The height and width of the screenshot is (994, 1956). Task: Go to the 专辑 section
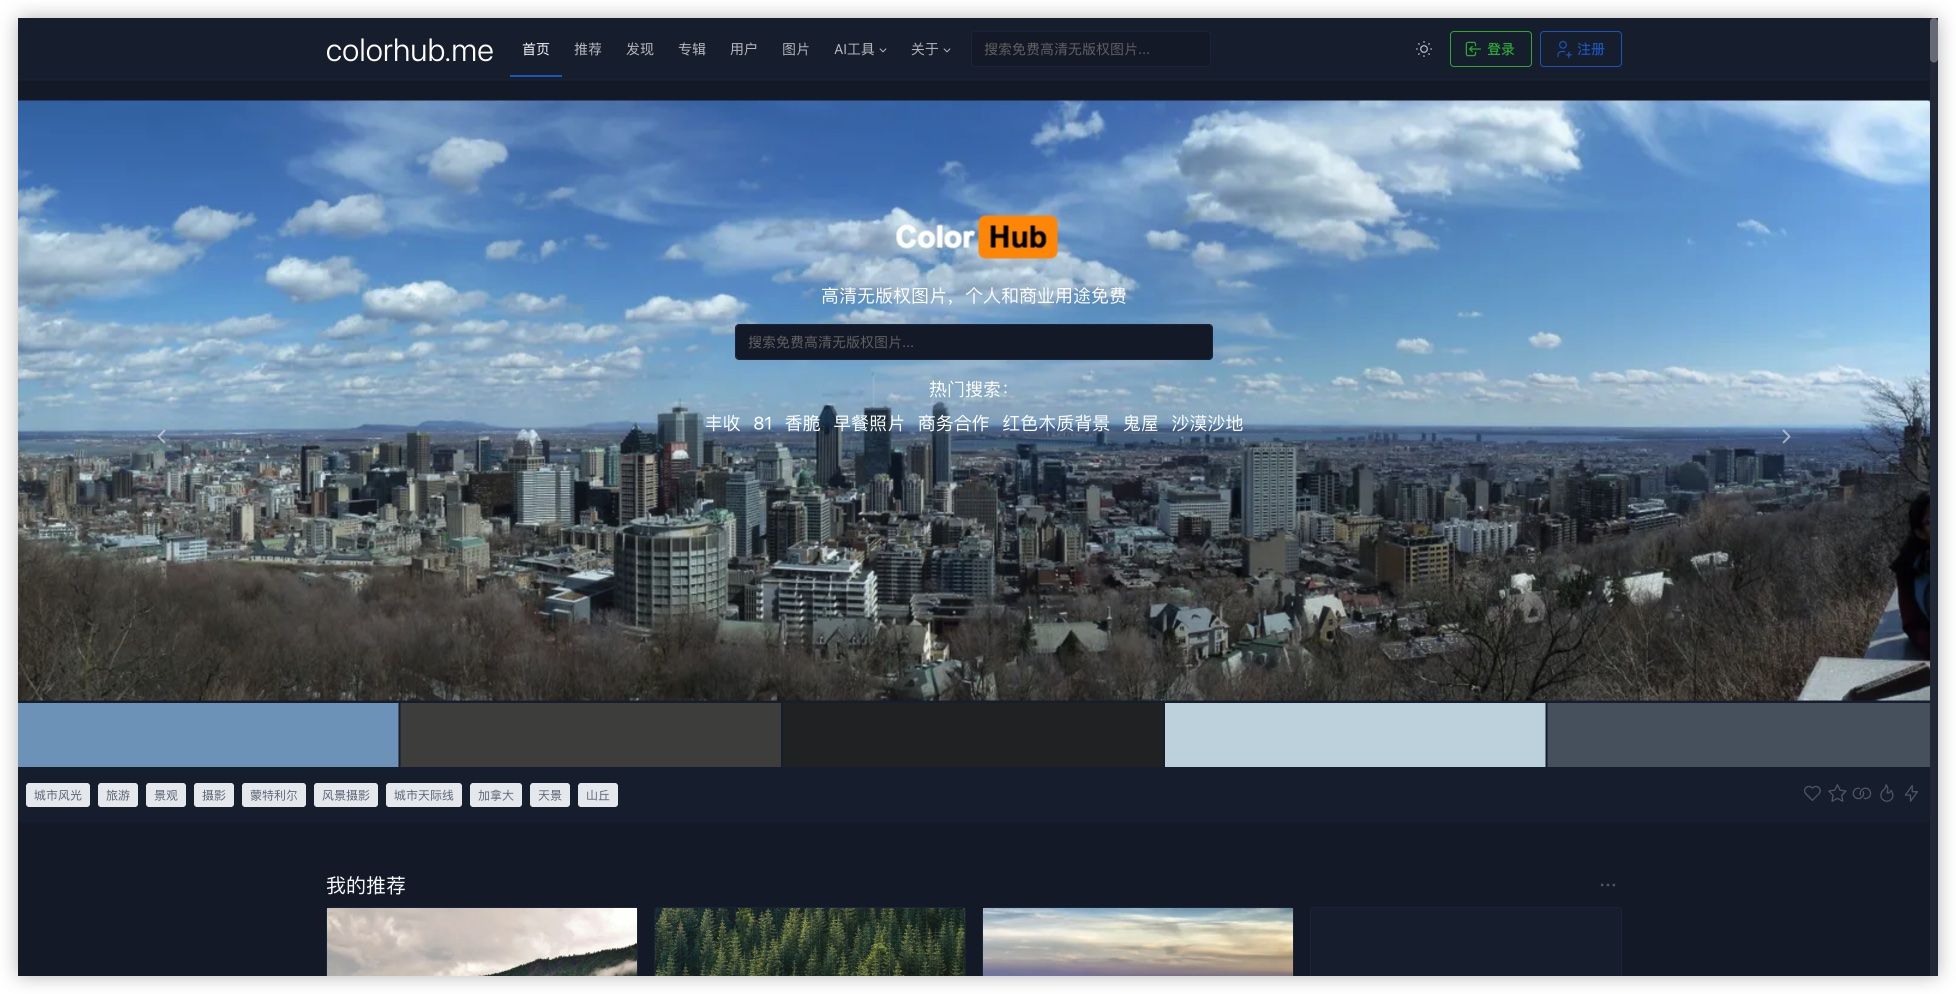click(691, 48)
